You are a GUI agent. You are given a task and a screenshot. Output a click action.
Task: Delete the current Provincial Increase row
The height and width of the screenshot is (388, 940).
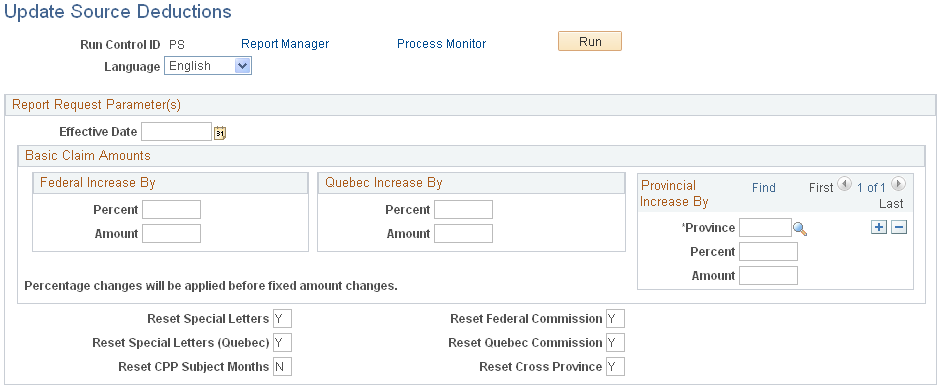pyautogui.click(x=898, y=227)
